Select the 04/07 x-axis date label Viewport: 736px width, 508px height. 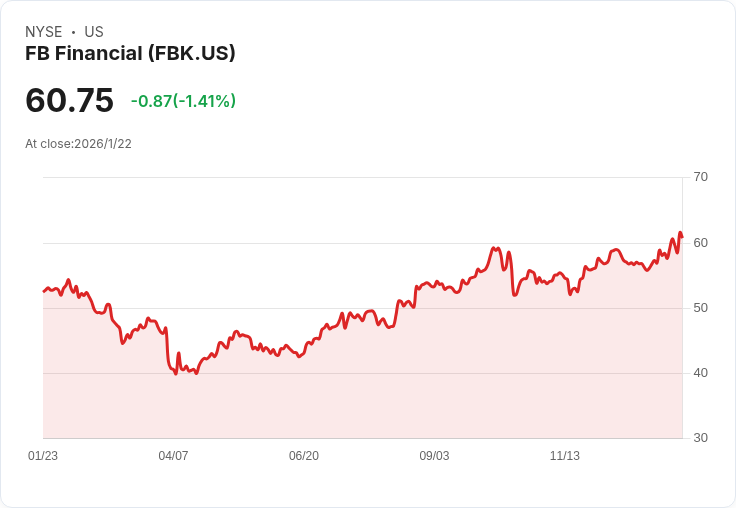[173, 456]
